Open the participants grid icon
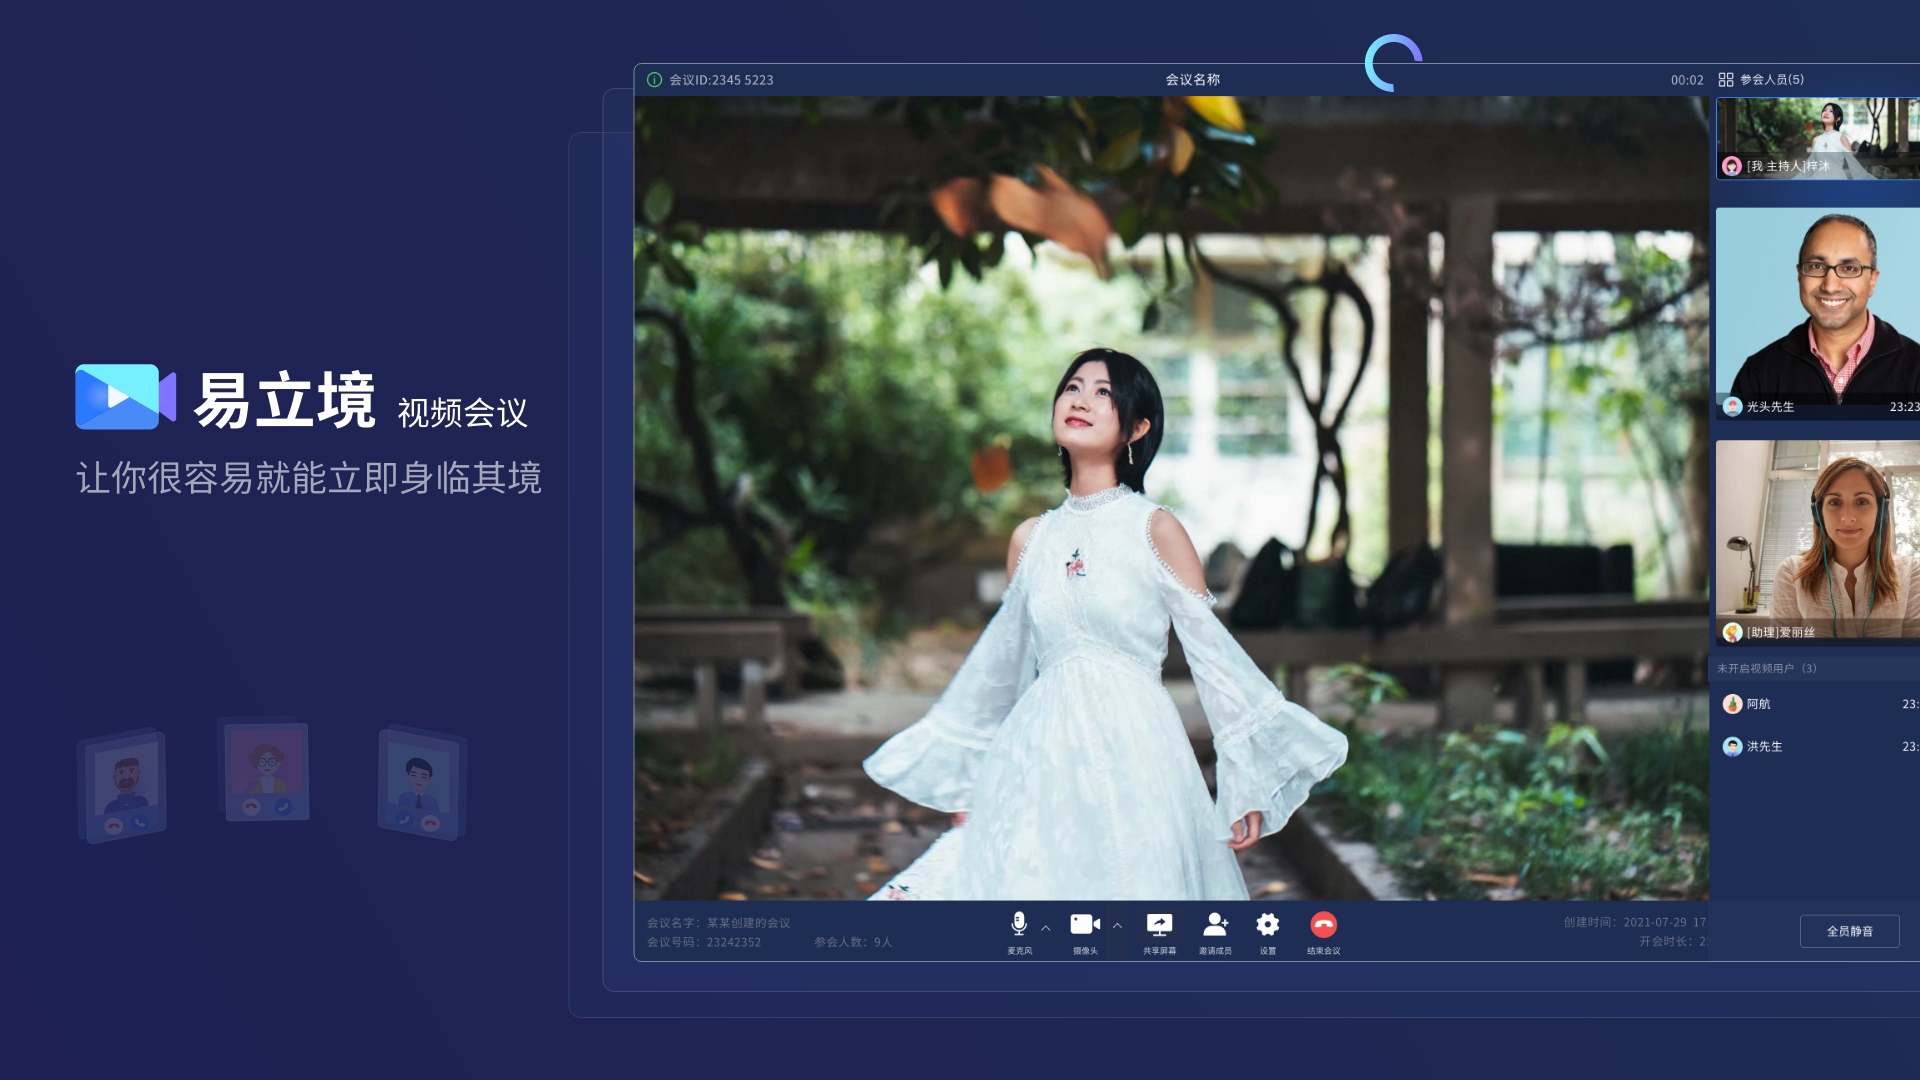This screenshot has width=1920, height=1080. (1726, 80)
